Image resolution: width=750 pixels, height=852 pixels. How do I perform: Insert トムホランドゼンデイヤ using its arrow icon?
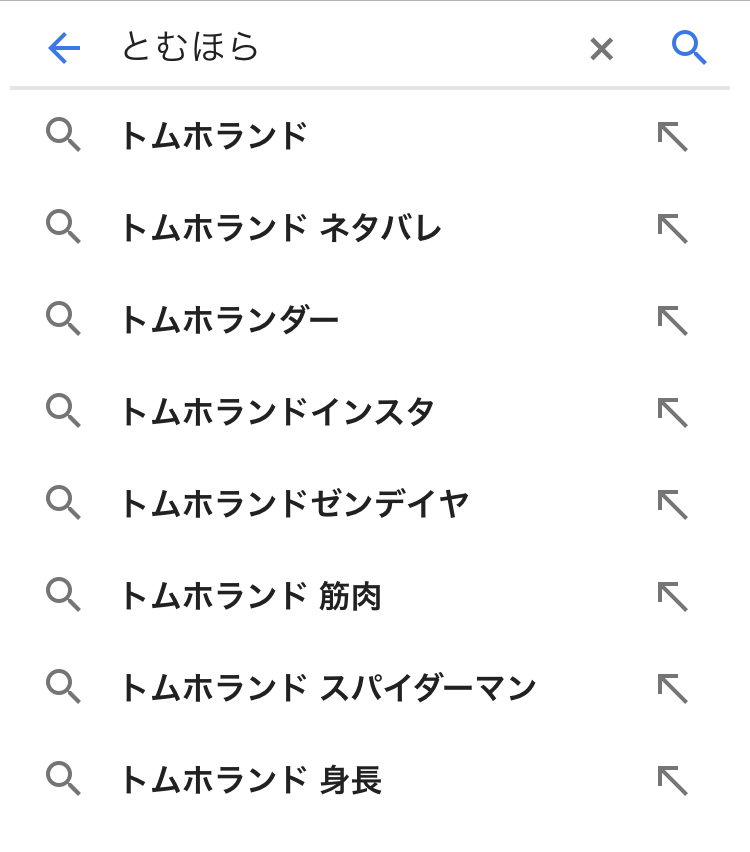pyautogui.click(x=672, y=504)
